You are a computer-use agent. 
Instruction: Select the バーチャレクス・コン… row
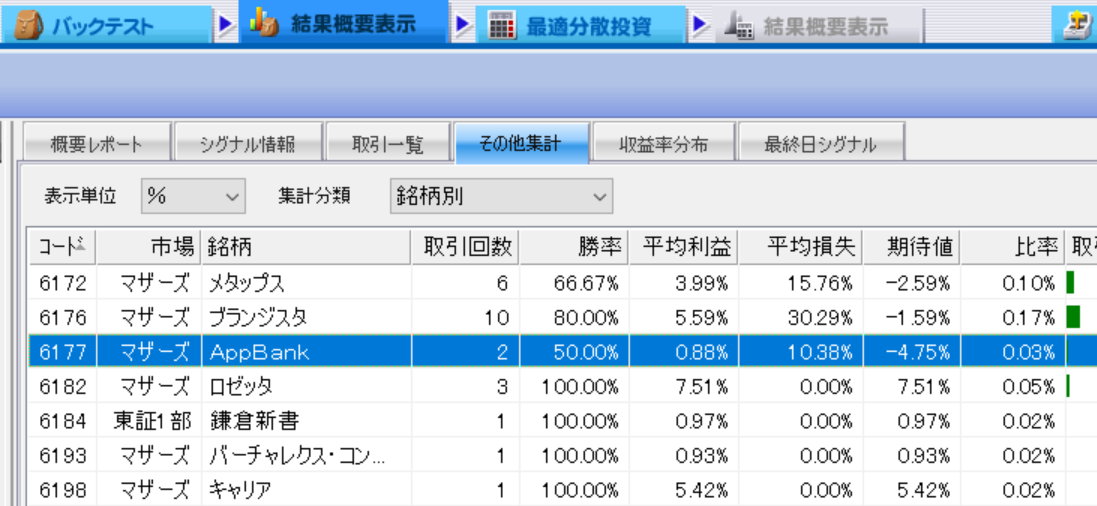[562, 455]
